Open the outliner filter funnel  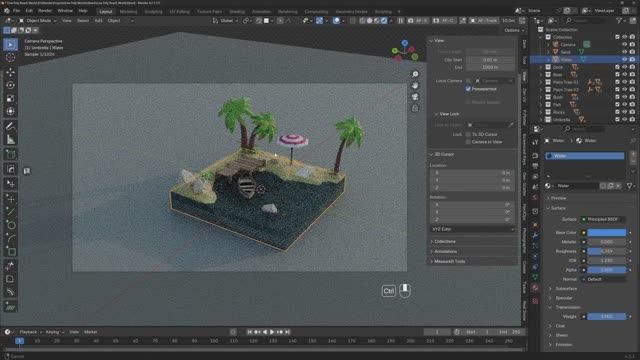coord(620,20)
